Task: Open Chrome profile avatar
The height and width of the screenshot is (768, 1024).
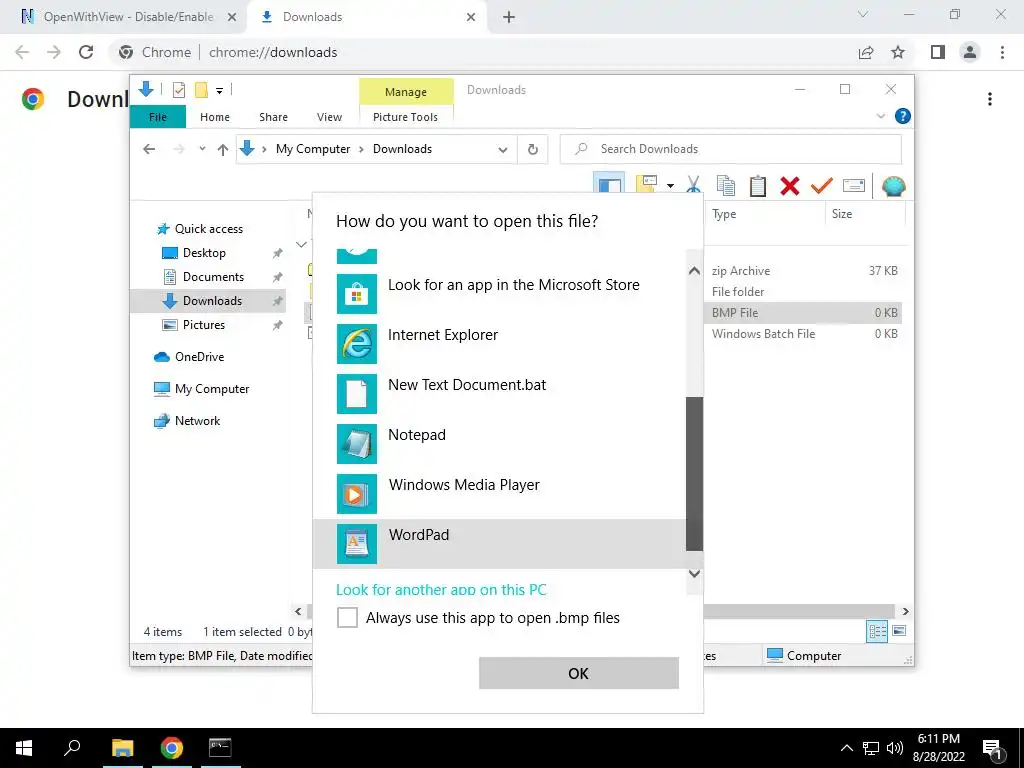Action: 970,52
